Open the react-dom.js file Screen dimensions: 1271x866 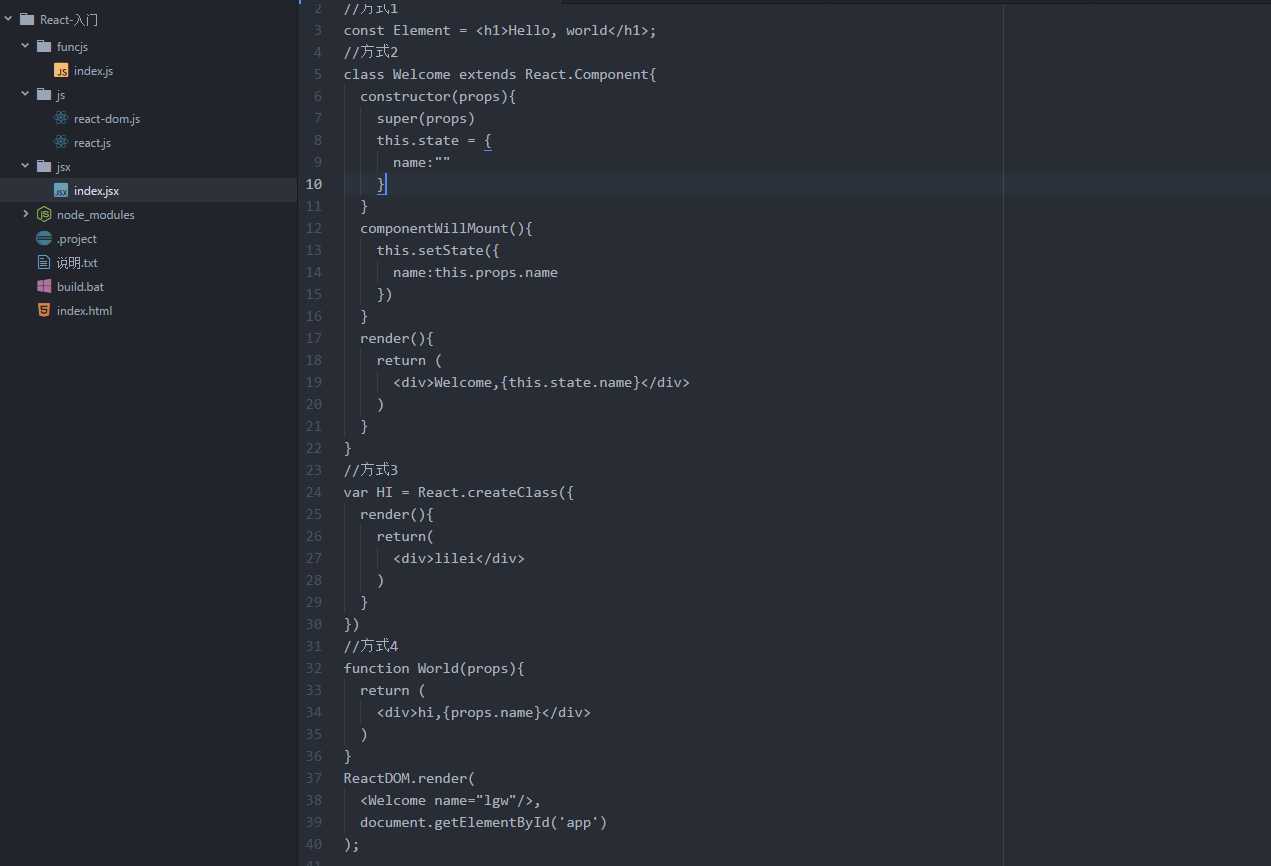point(107,119)
